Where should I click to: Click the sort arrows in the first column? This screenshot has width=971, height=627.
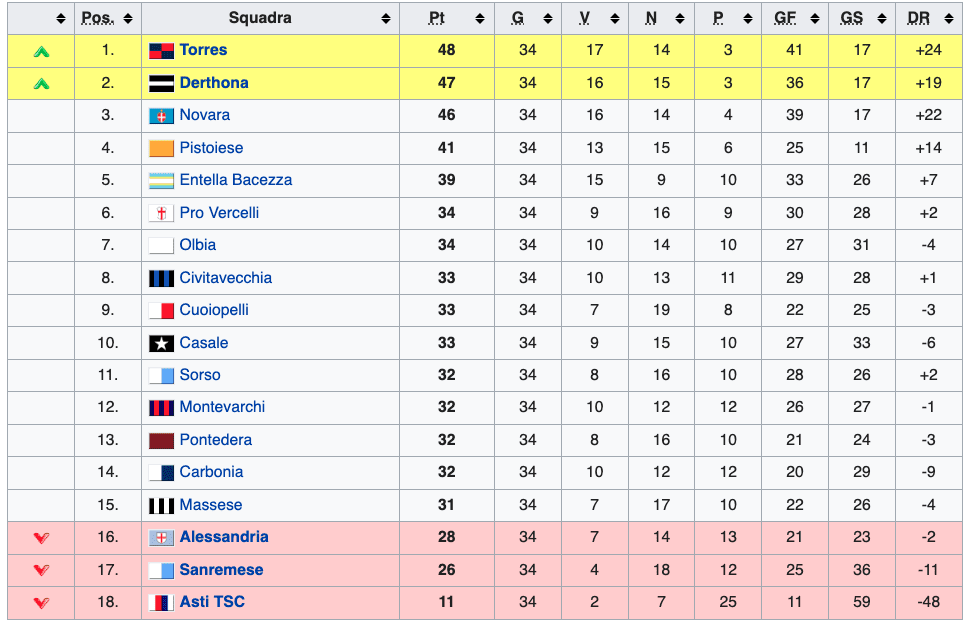[x=61, y=19]
